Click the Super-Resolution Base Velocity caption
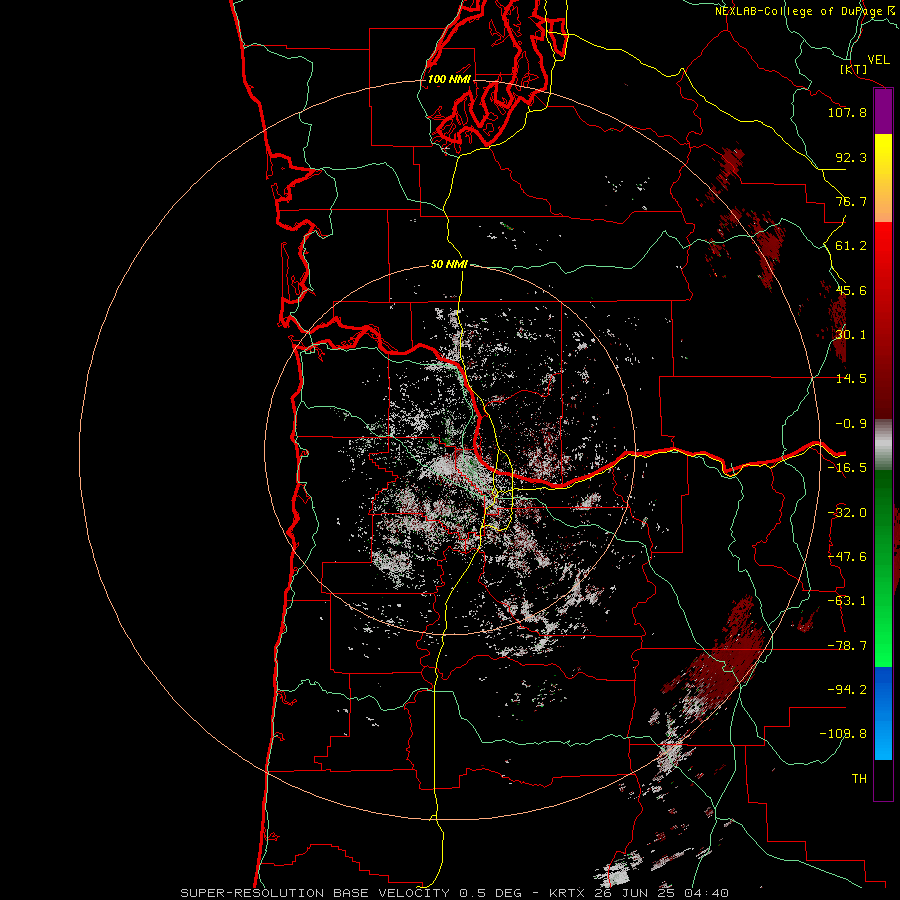This screenshot has width=900, height=900. 455,893
